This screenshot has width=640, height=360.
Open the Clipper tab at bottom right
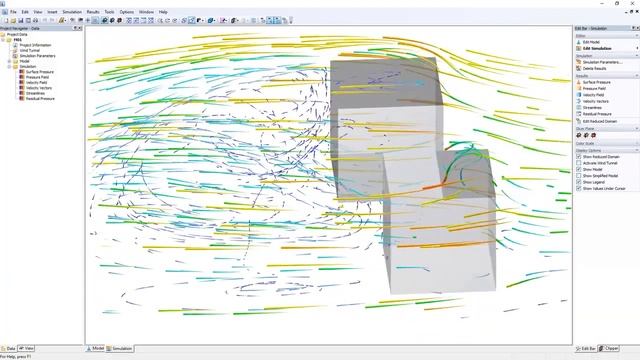coord(609,349)
